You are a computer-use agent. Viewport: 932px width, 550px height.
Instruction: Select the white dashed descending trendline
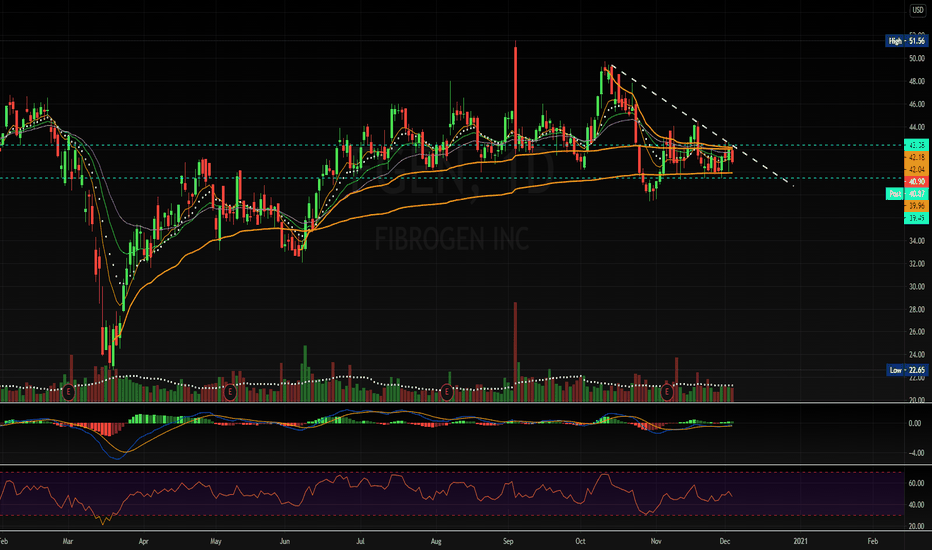tap(701, 125)
